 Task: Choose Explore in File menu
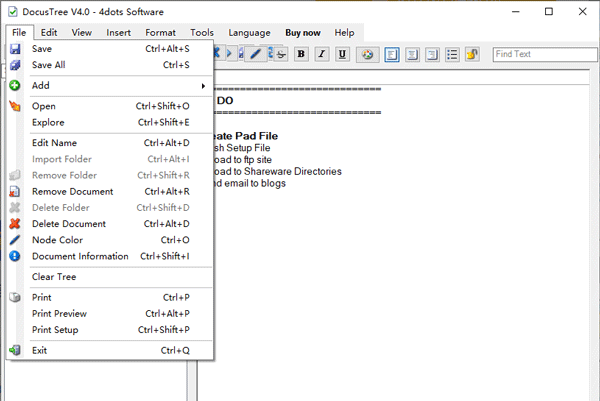(110, 122)
